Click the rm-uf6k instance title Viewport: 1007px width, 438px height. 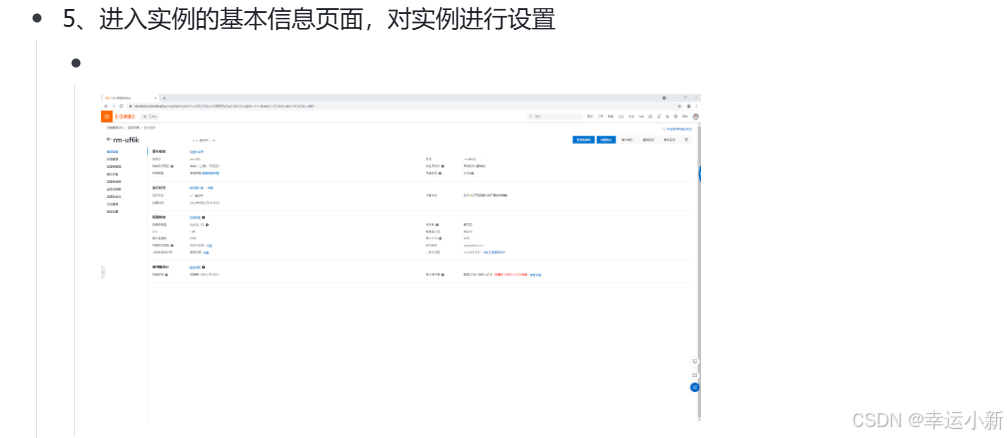(x=126, y=139)
